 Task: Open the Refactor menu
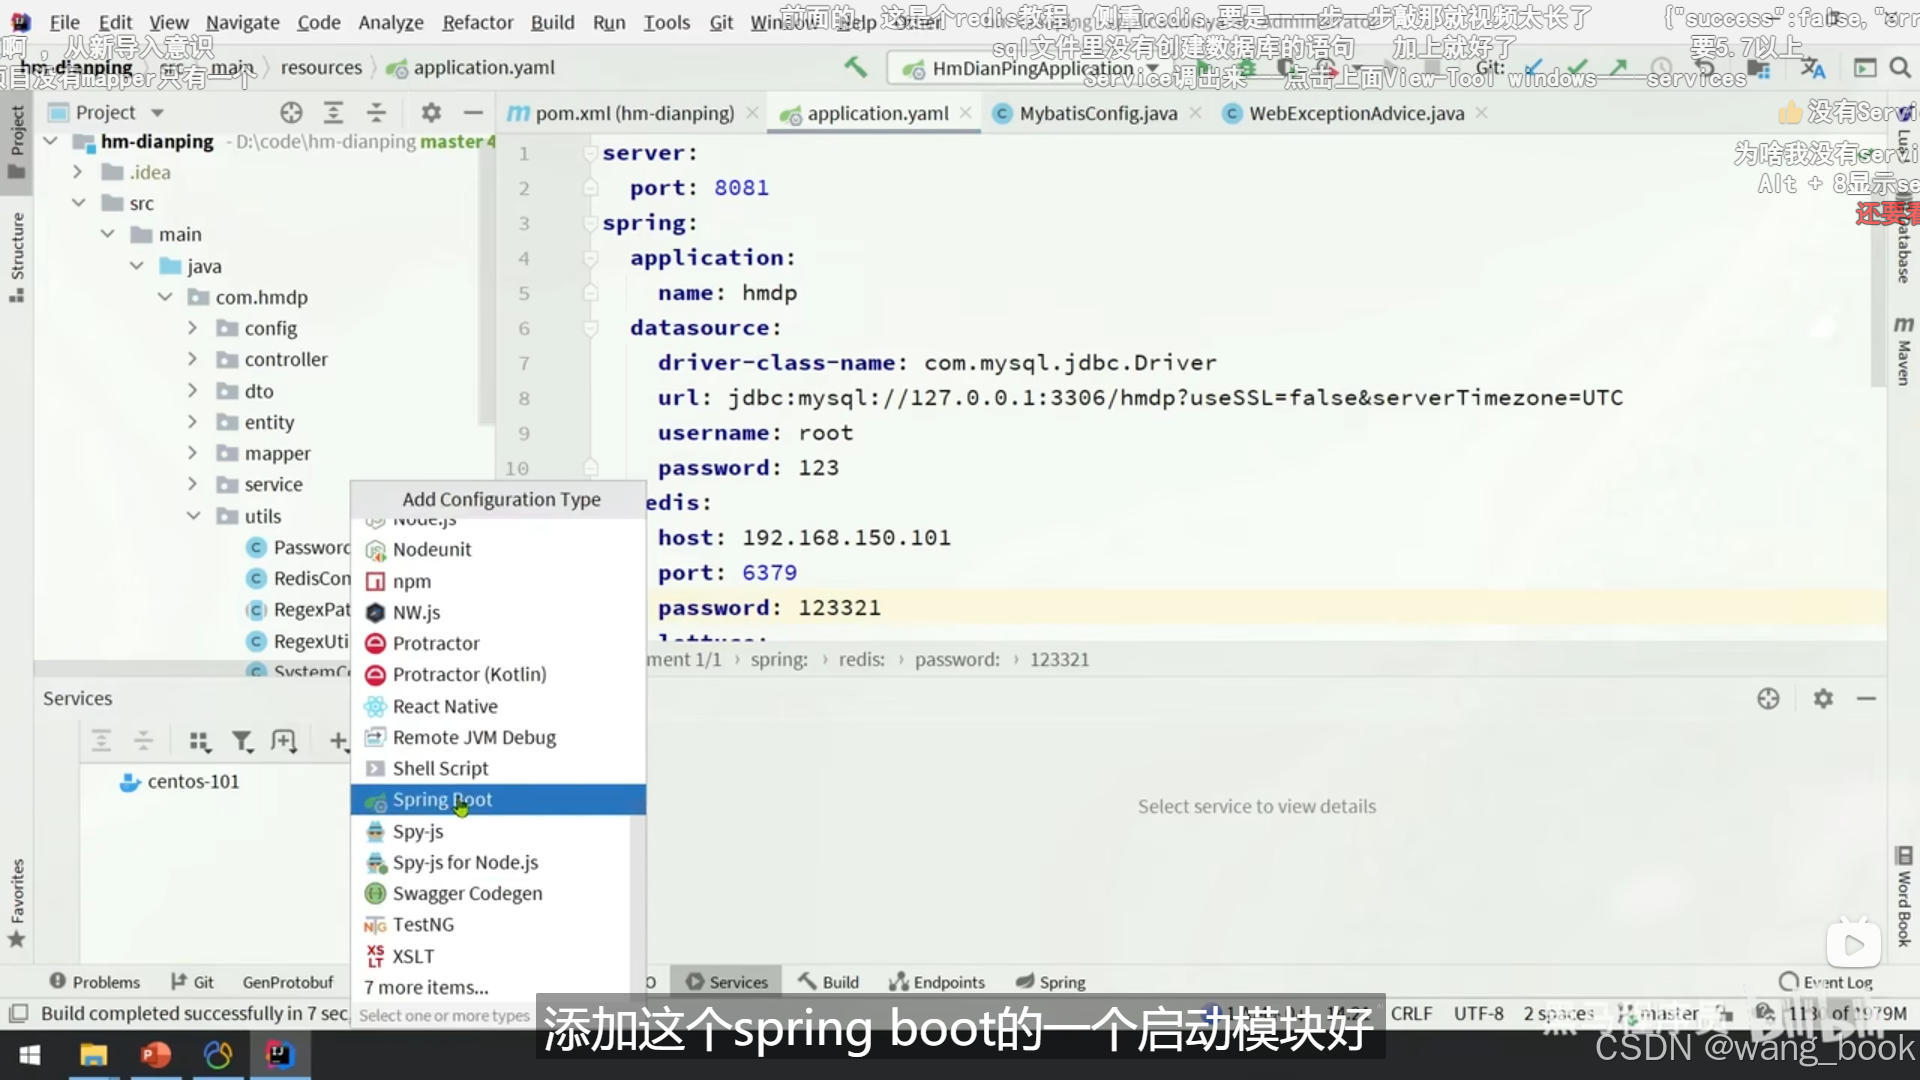[x=477, y=22]
